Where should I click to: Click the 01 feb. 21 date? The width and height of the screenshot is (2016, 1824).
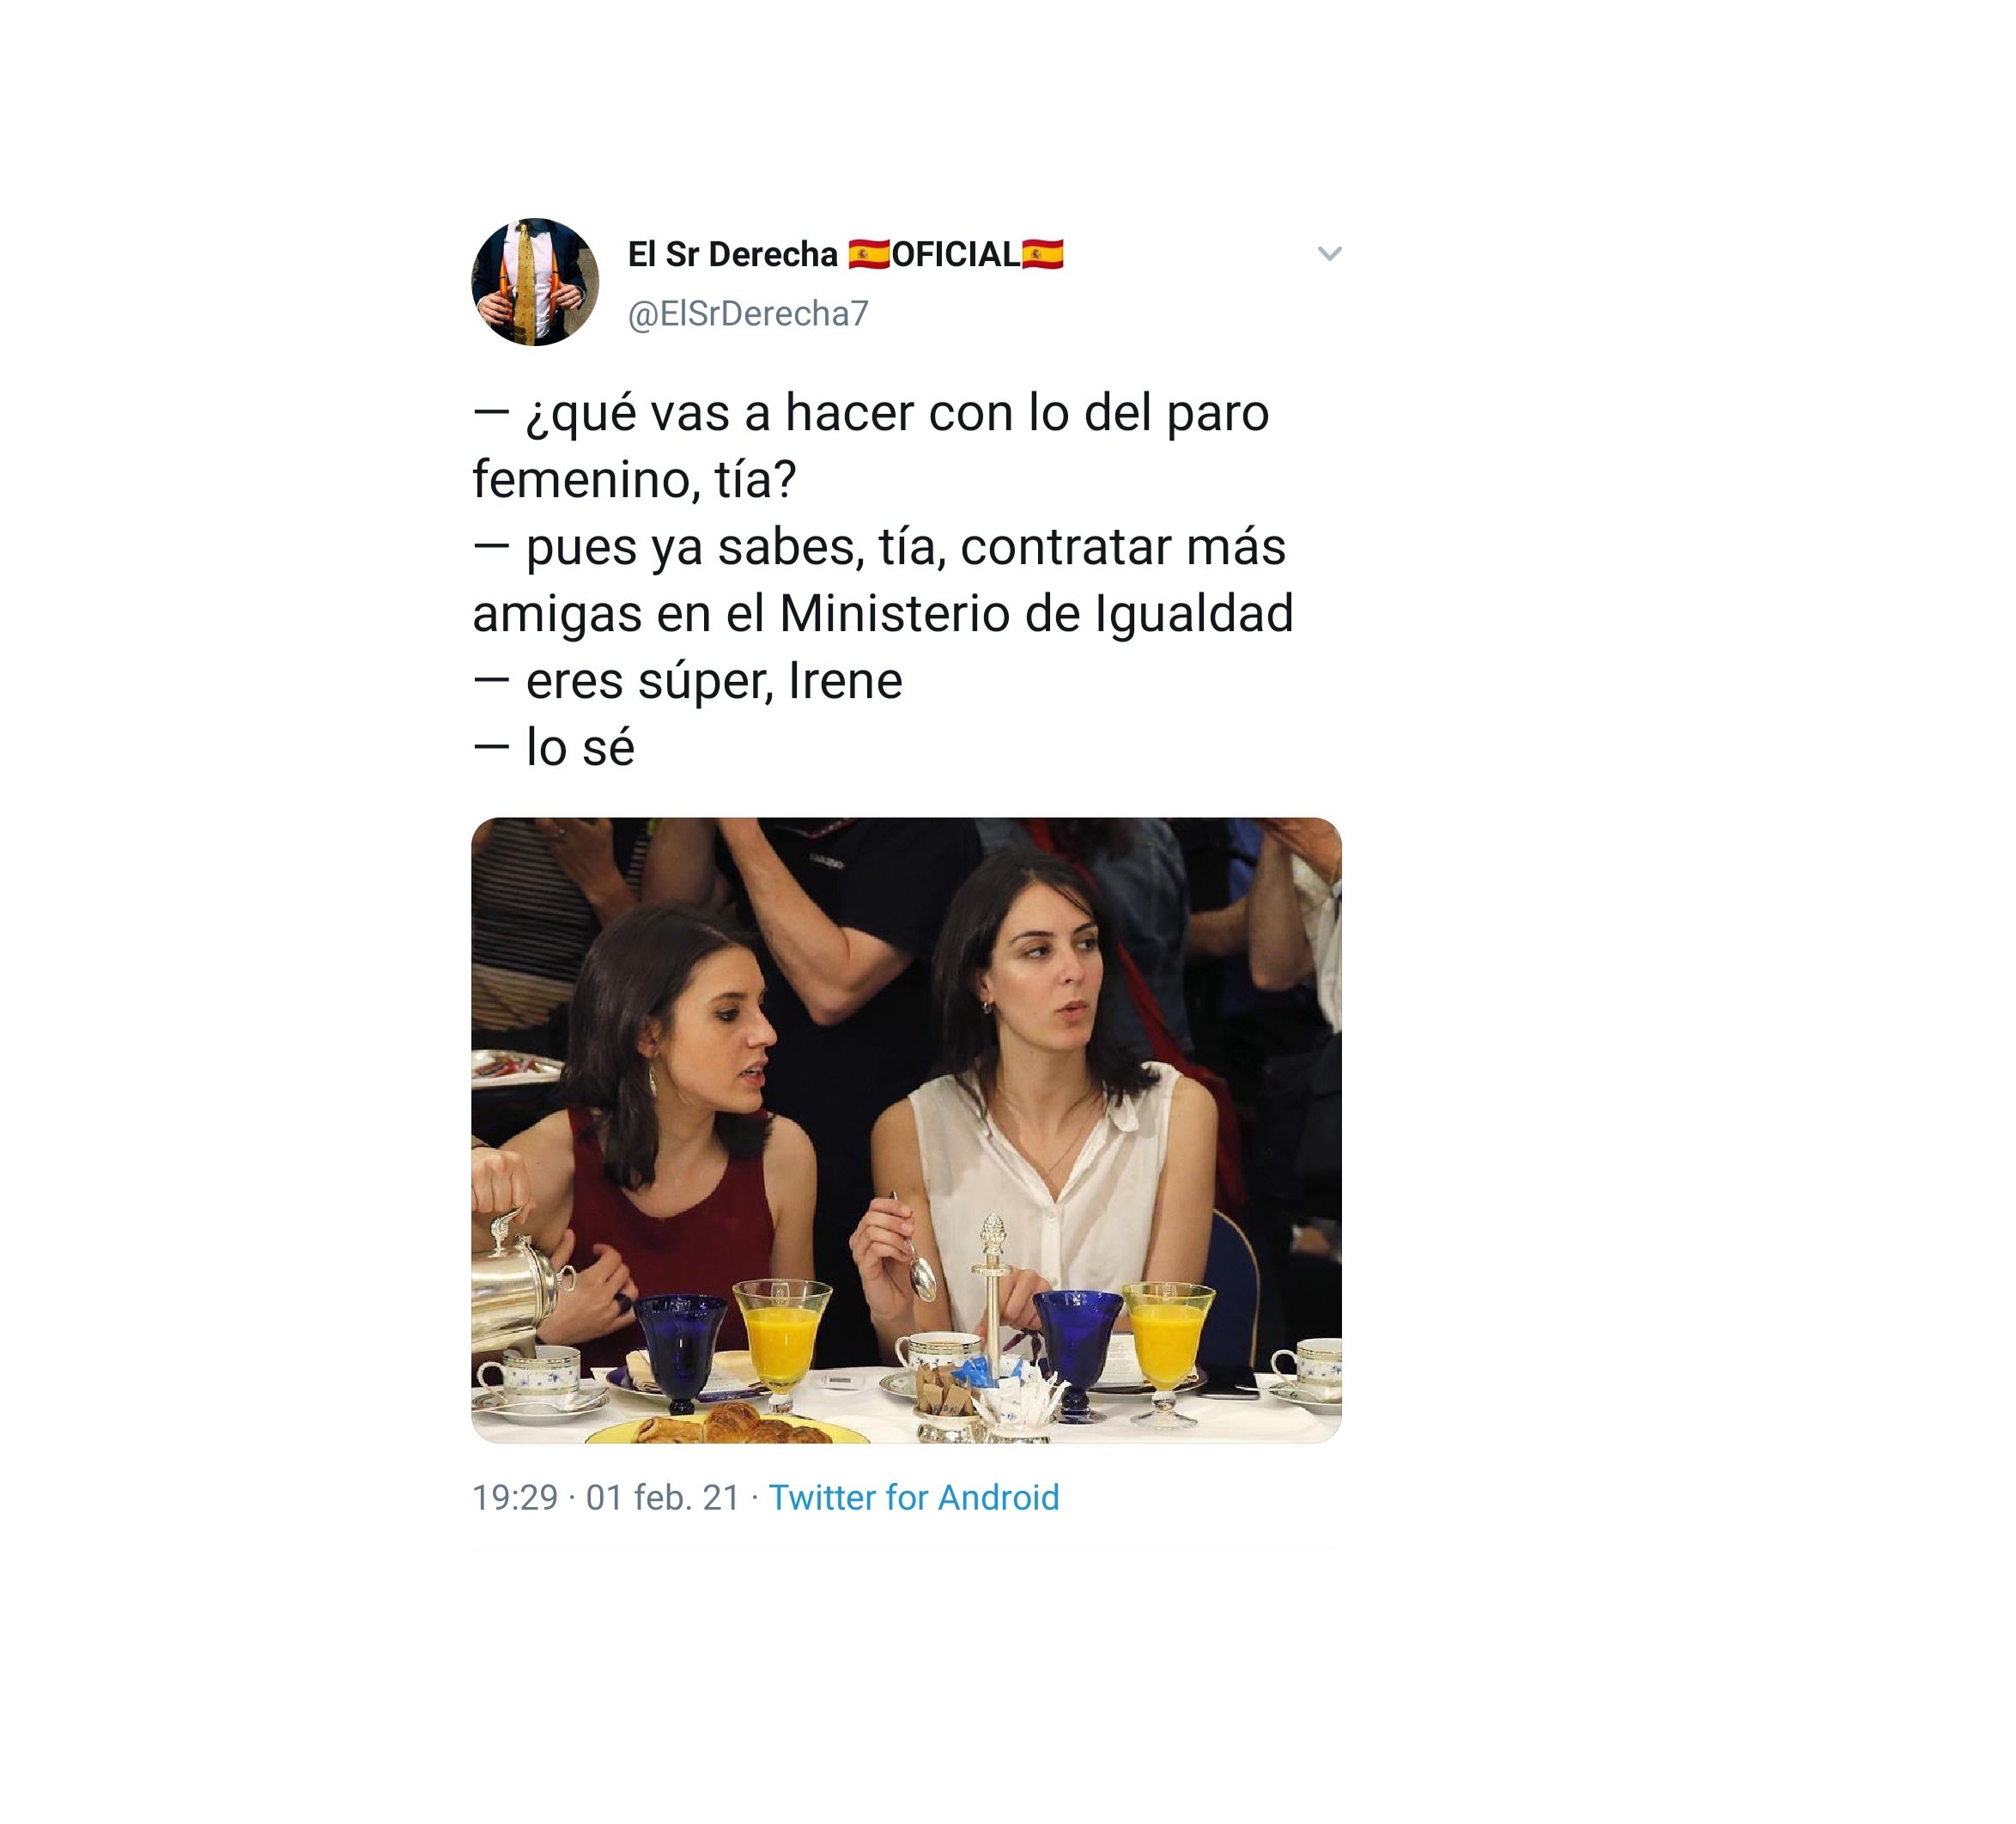[x=663, y=1497]
